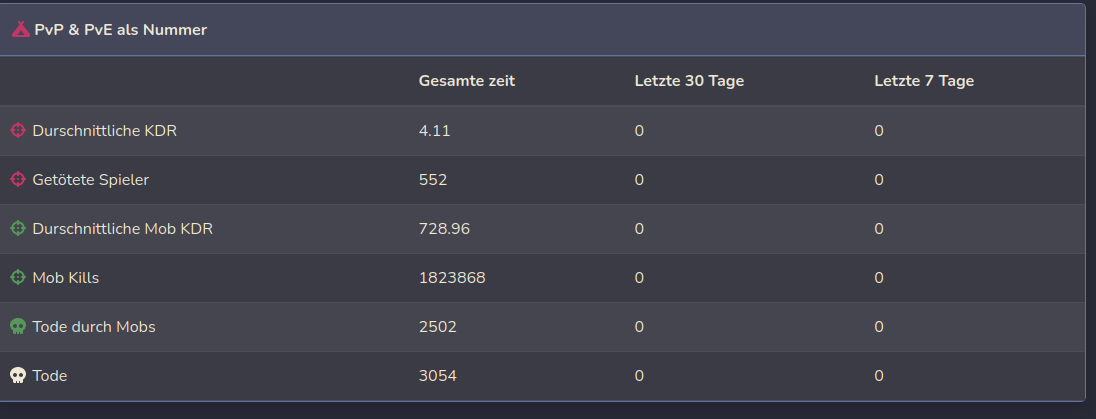
Task: Select the Durschnittliche Mob KDR label
Action: 122,229
